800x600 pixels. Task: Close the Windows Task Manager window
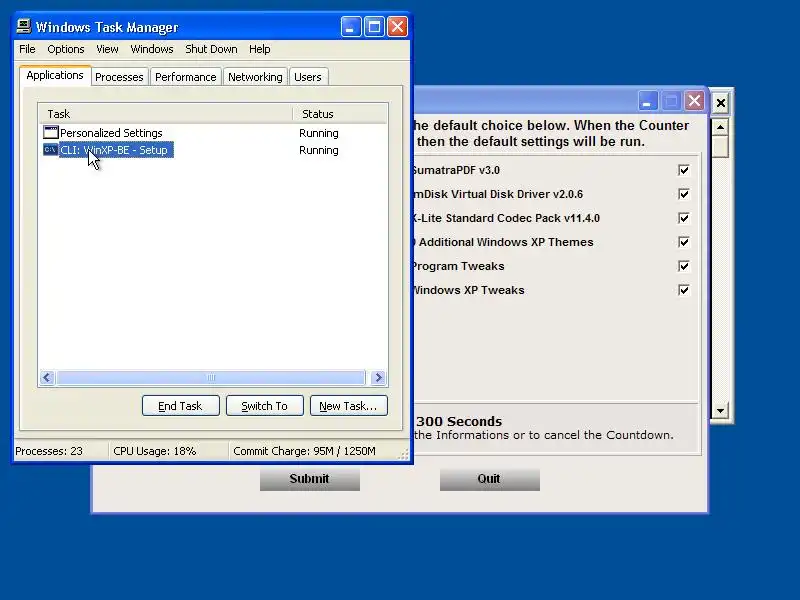point(397,27)
